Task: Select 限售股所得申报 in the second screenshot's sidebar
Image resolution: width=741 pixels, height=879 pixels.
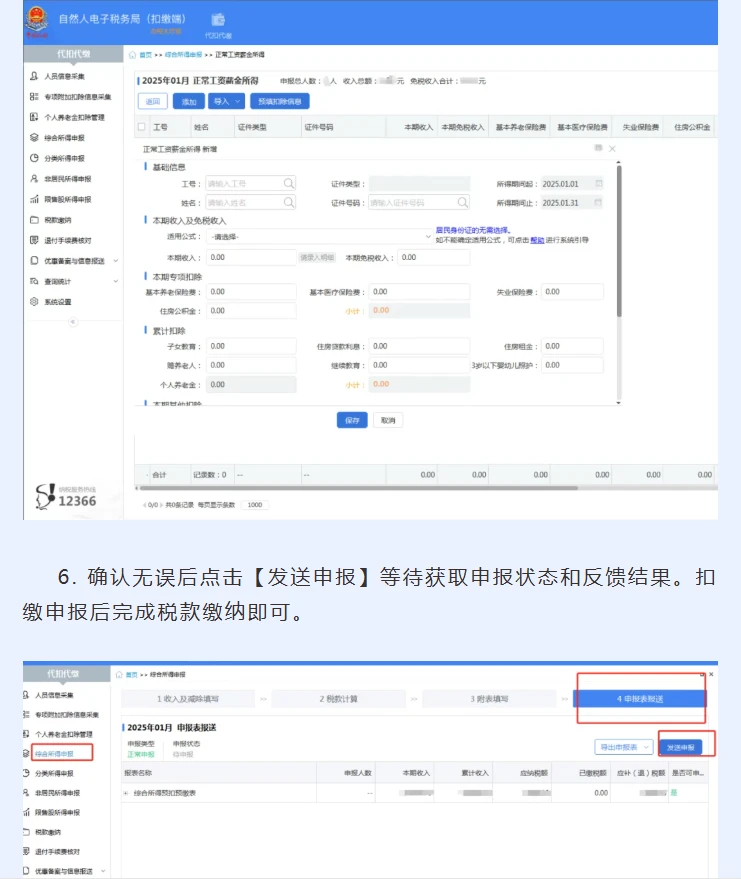Action: click(x=57, y=813)
